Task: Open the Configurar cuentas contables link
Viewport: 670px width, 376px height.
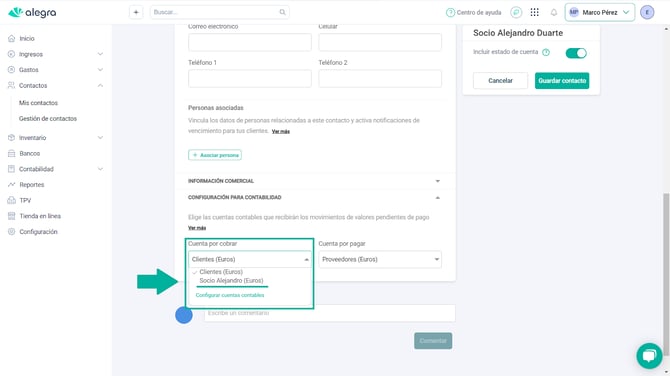Action: click(x=230, y=295)
